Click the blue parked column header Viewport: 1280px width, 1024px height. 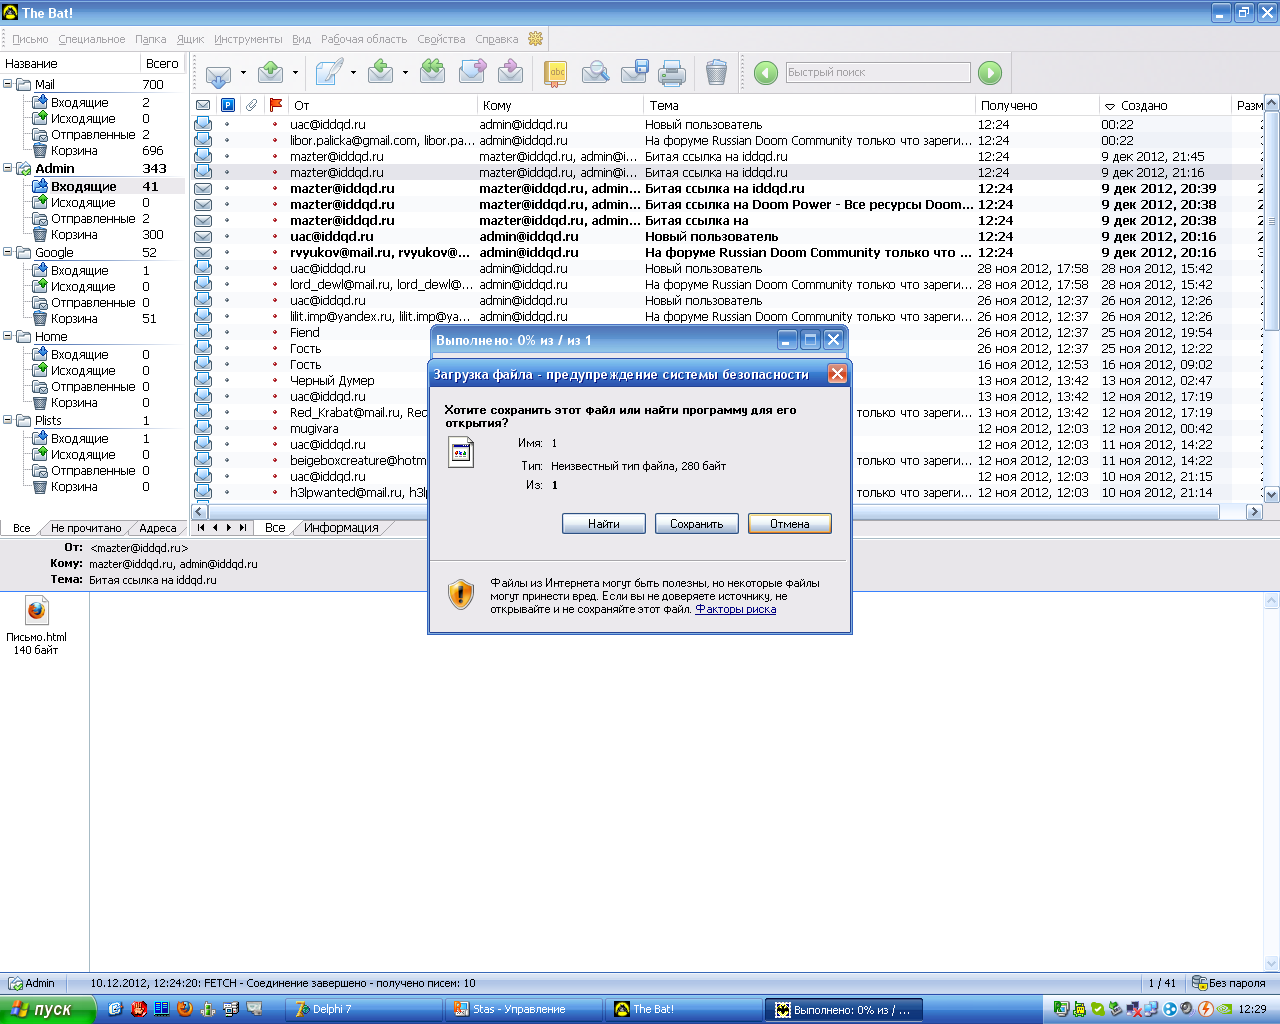pos(228,105)
